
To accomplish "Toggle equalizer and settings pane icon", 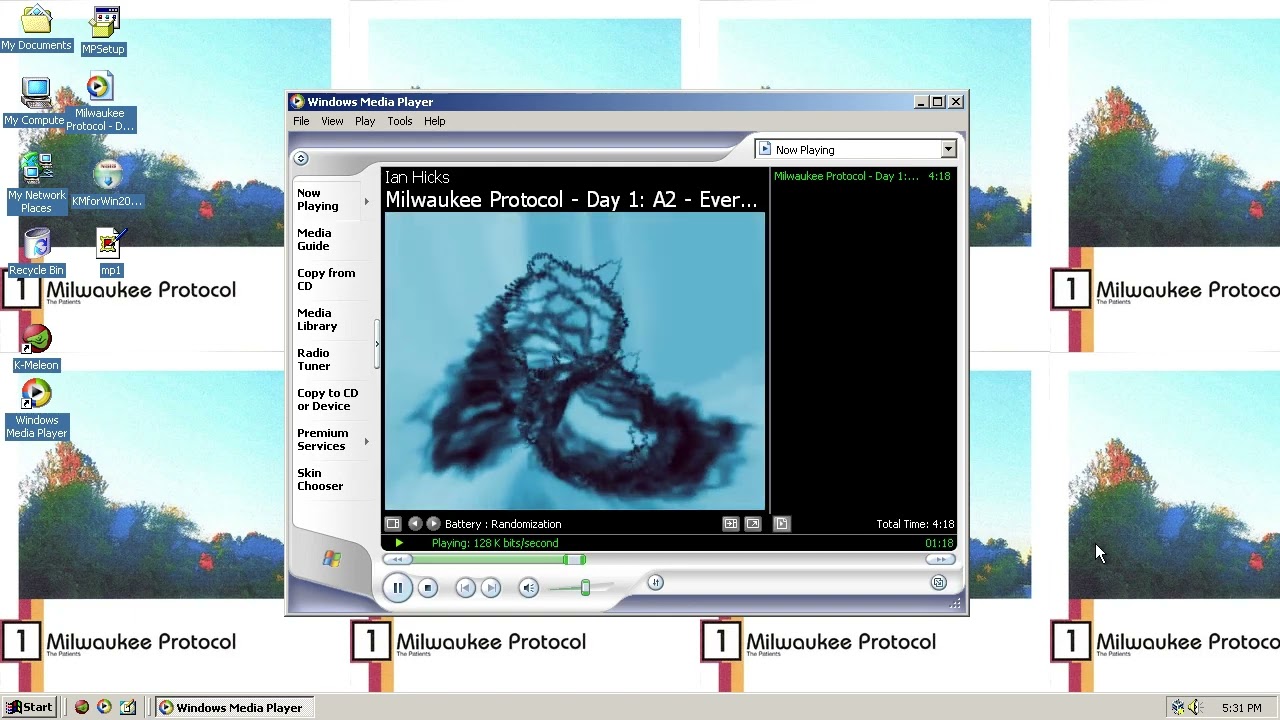I will click(731, 524).
